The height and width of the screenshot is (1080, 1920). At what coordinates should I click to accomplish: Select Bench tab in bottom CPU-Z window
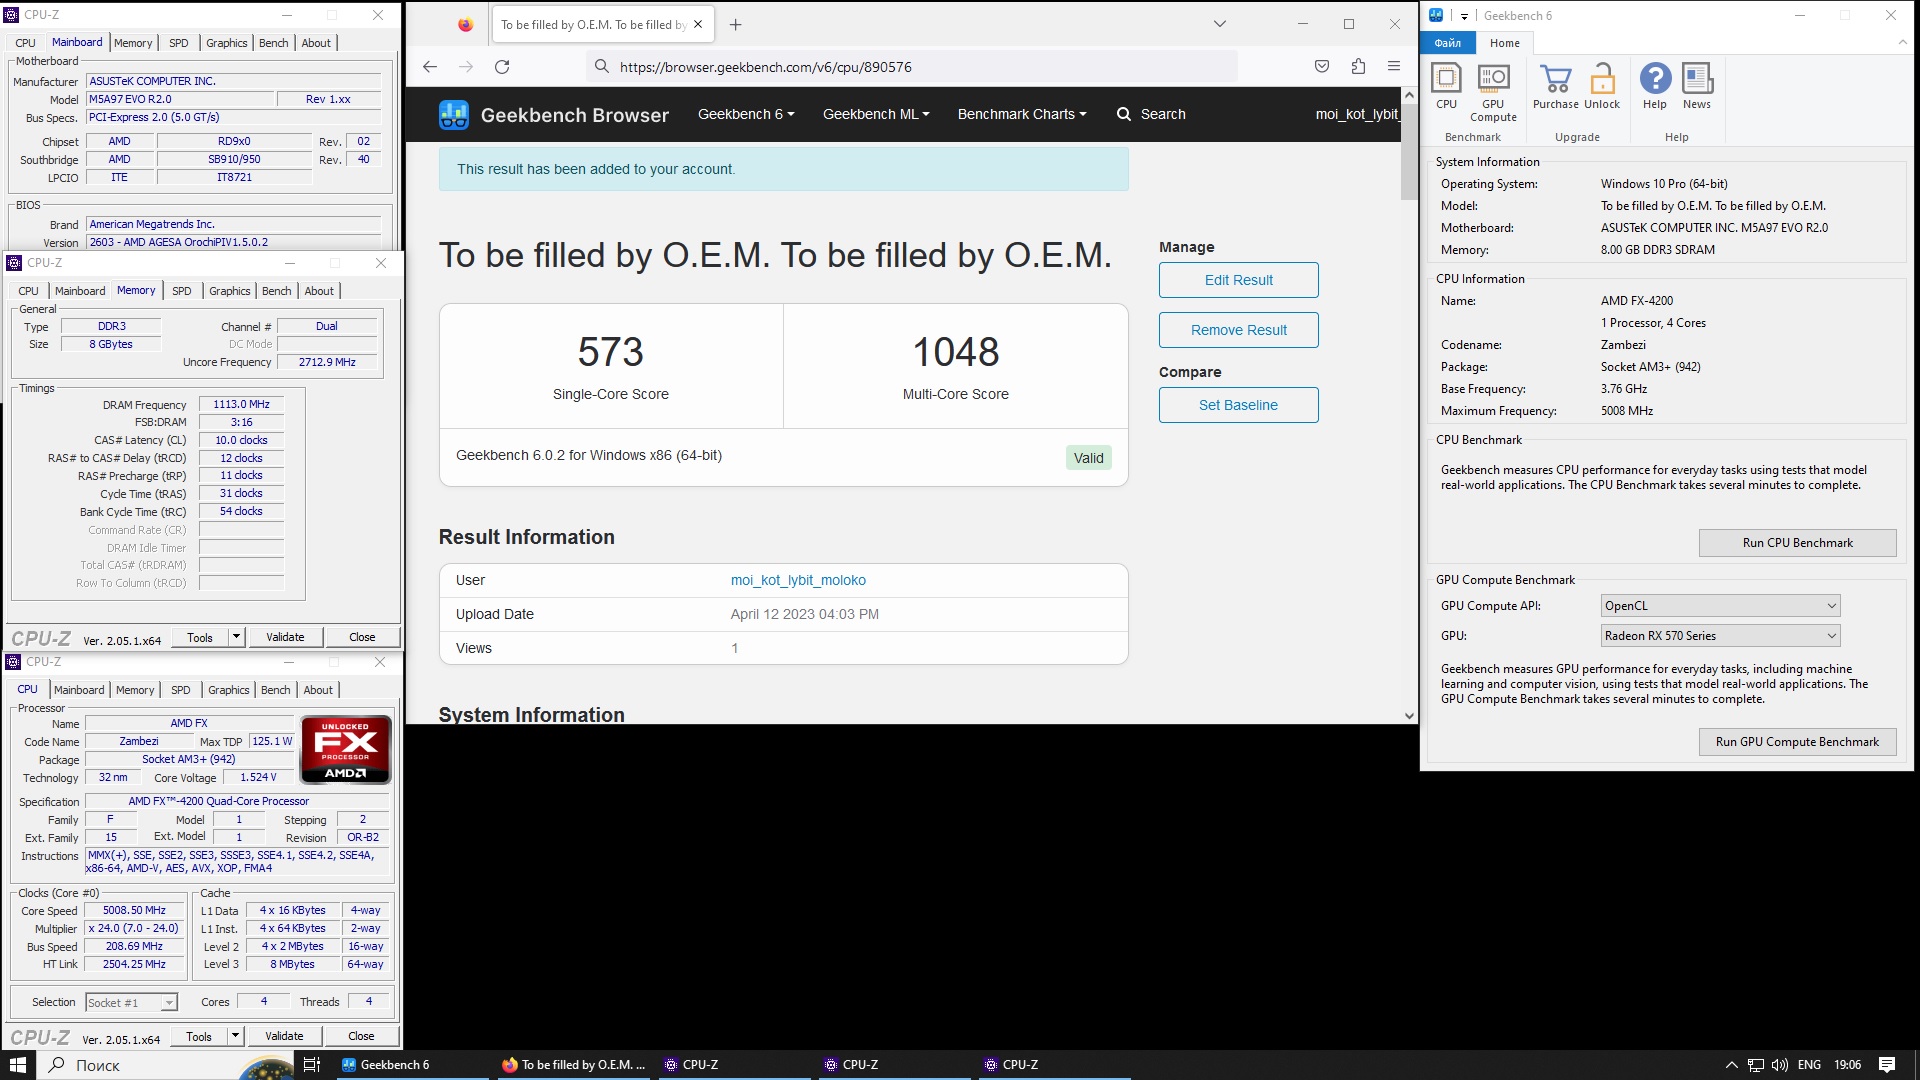276,690
